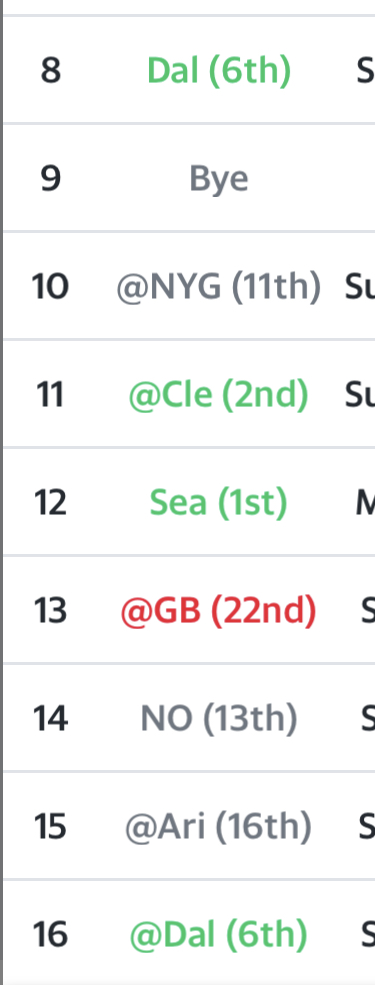
Task: Open the red @GB (22nd) matchup link
Action: tap(219, 611)
